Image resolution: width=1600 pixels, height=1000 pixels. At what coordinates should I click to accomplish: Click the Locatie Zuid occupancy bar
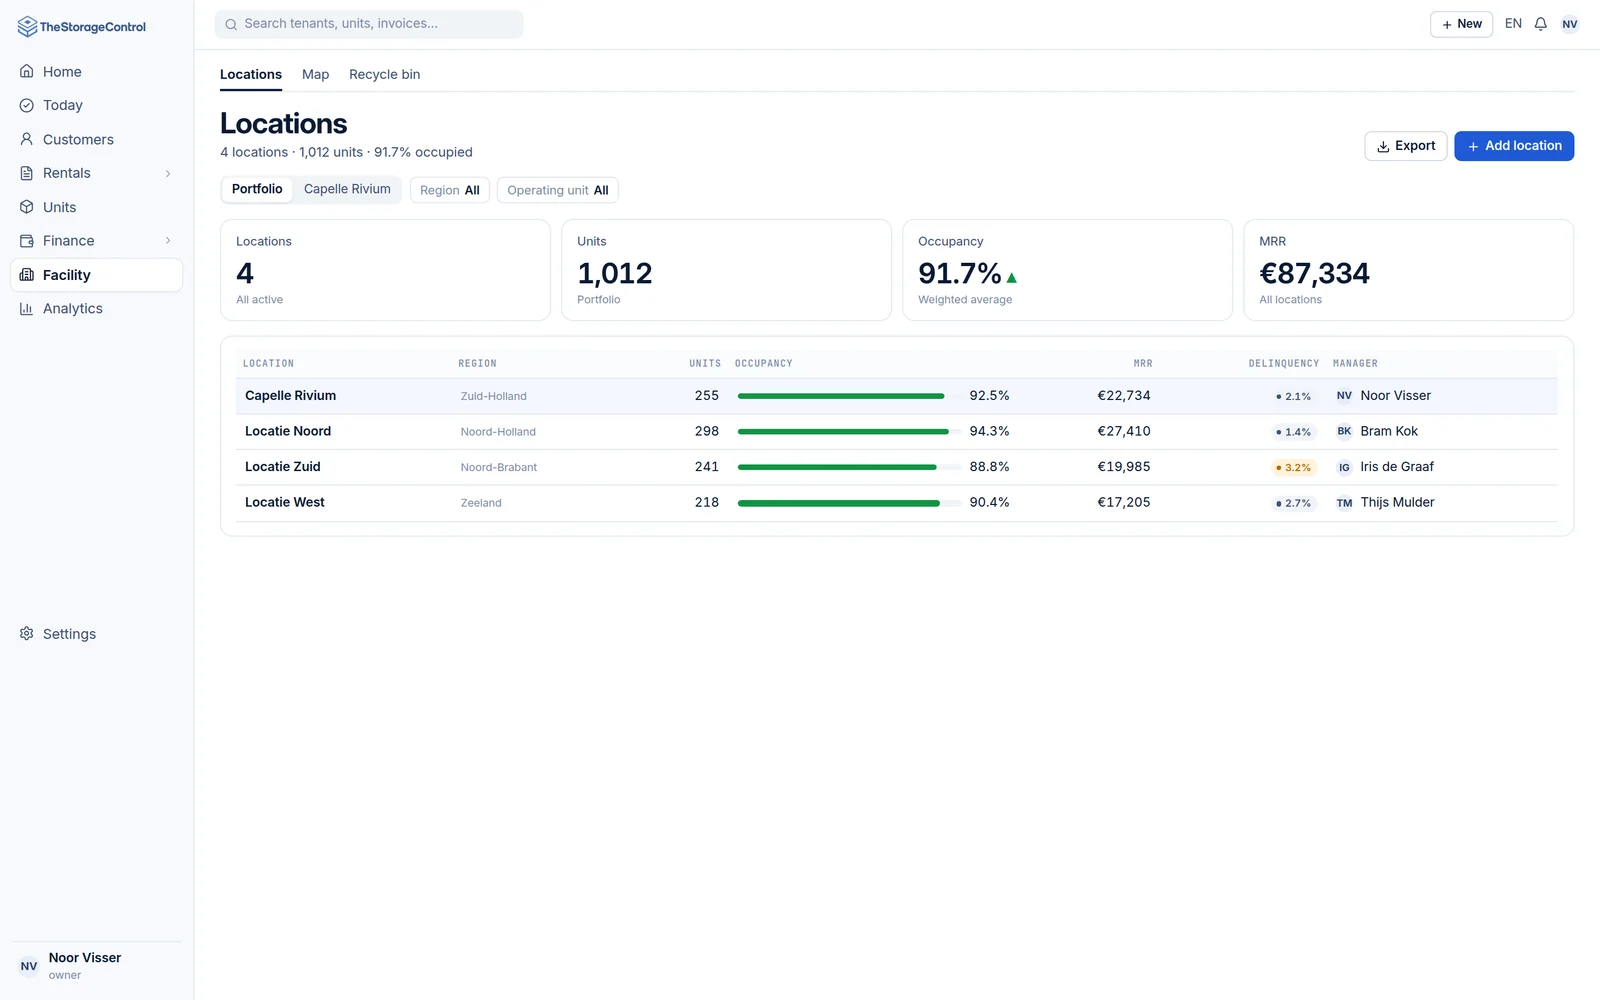849,467
